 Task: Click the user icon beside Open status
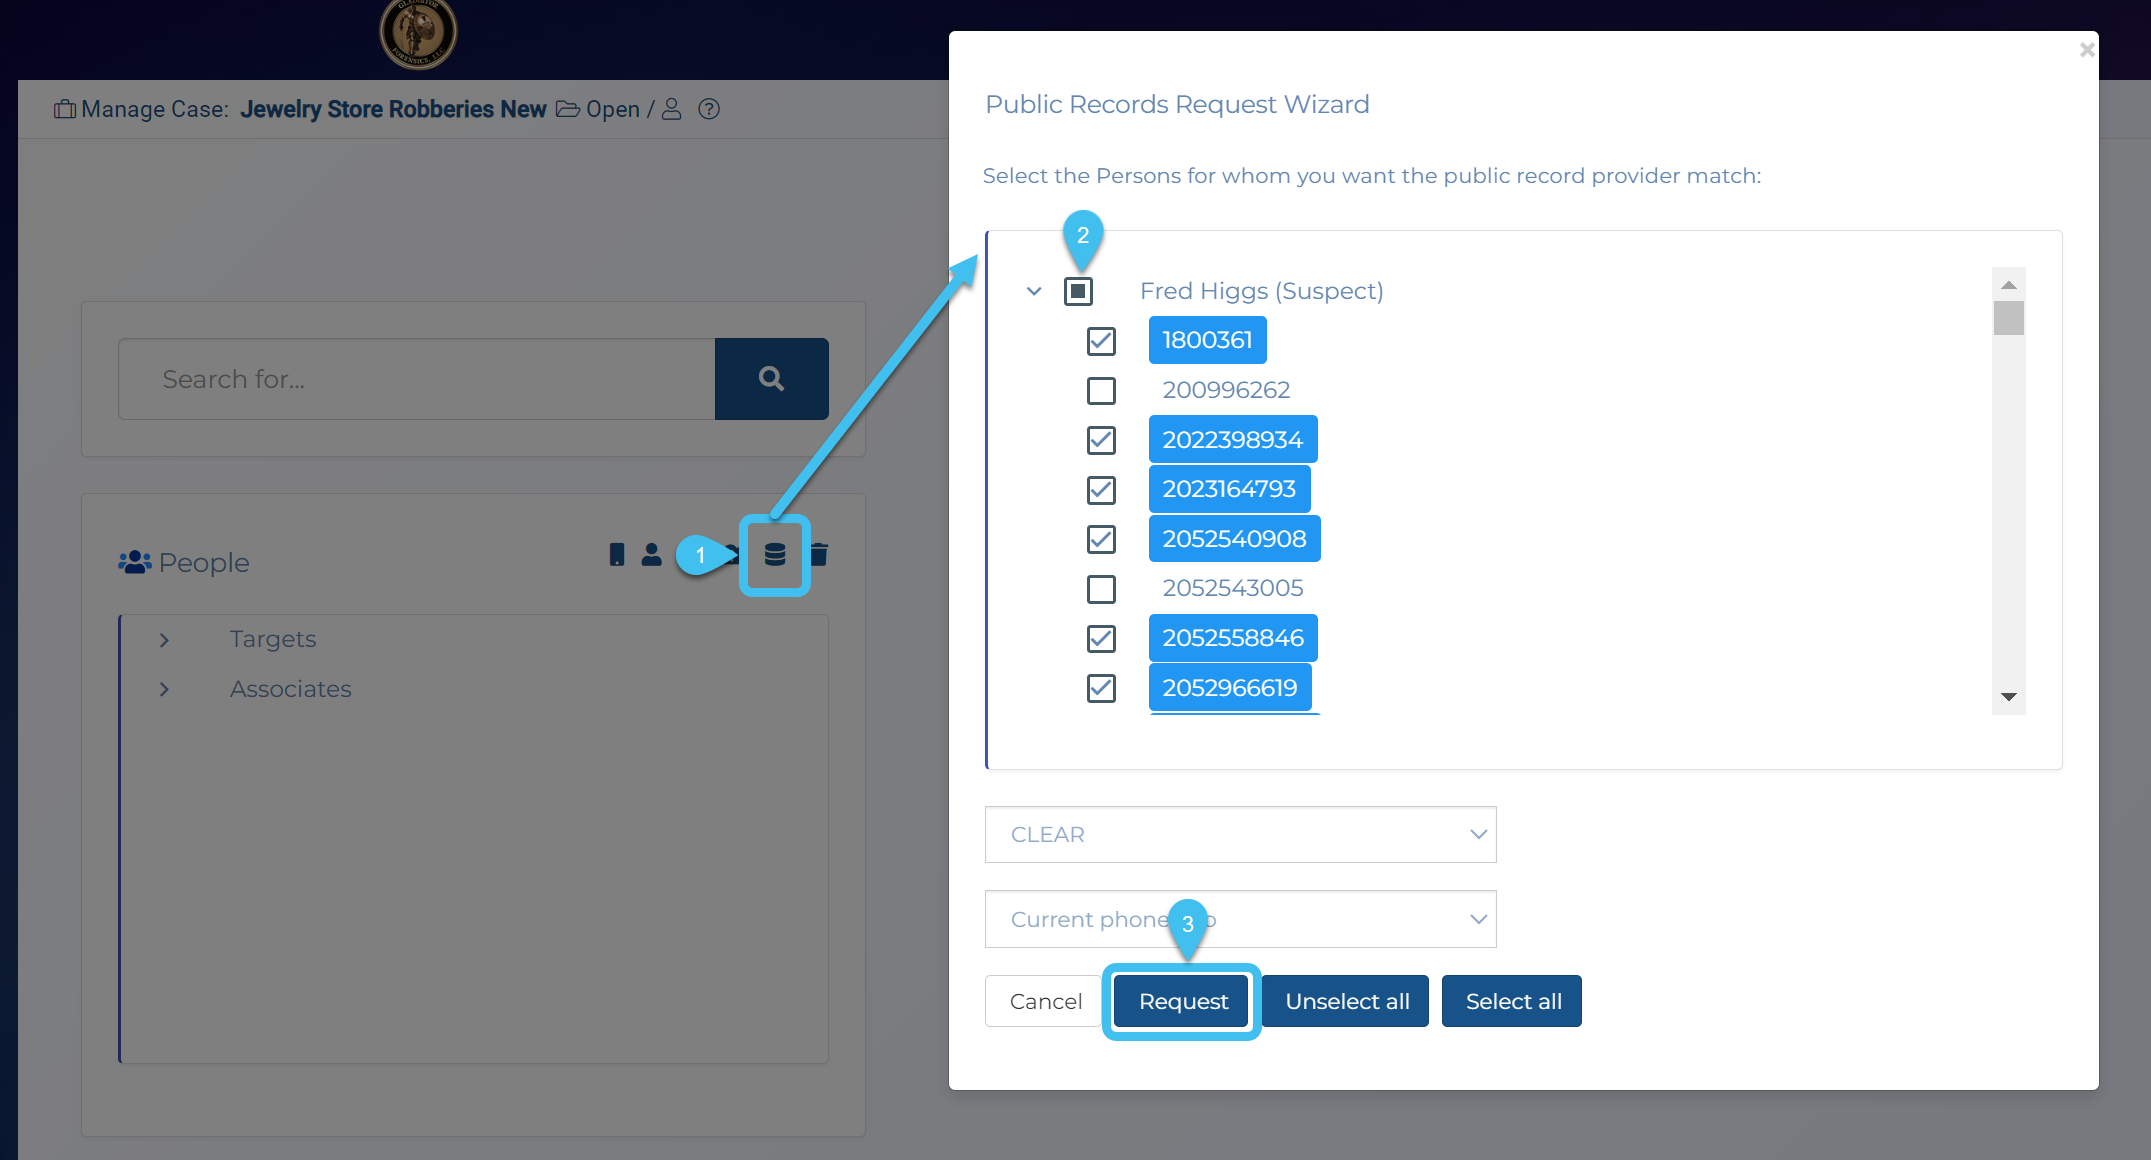coord(672,109)
